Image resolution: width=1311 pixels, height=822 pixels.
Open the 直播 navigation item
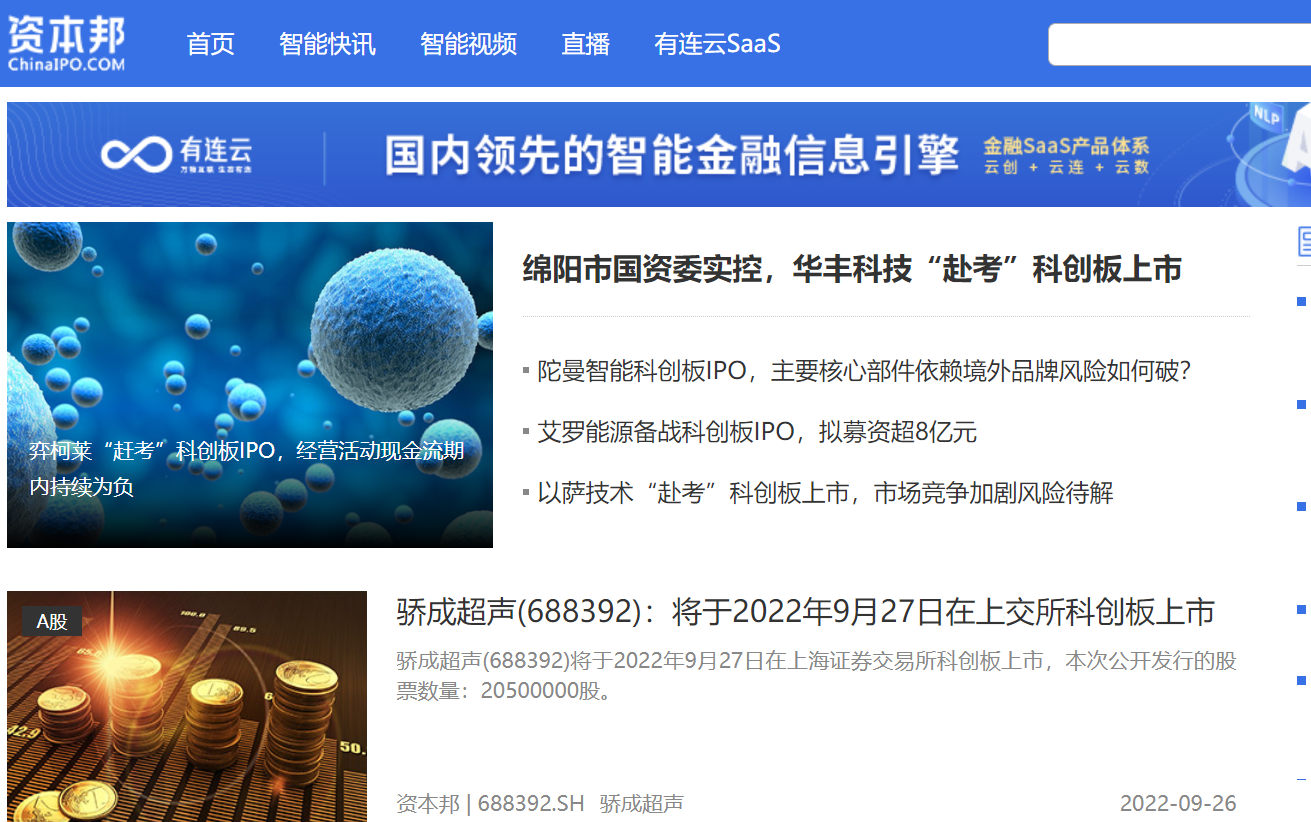click(x=585, y=44)
